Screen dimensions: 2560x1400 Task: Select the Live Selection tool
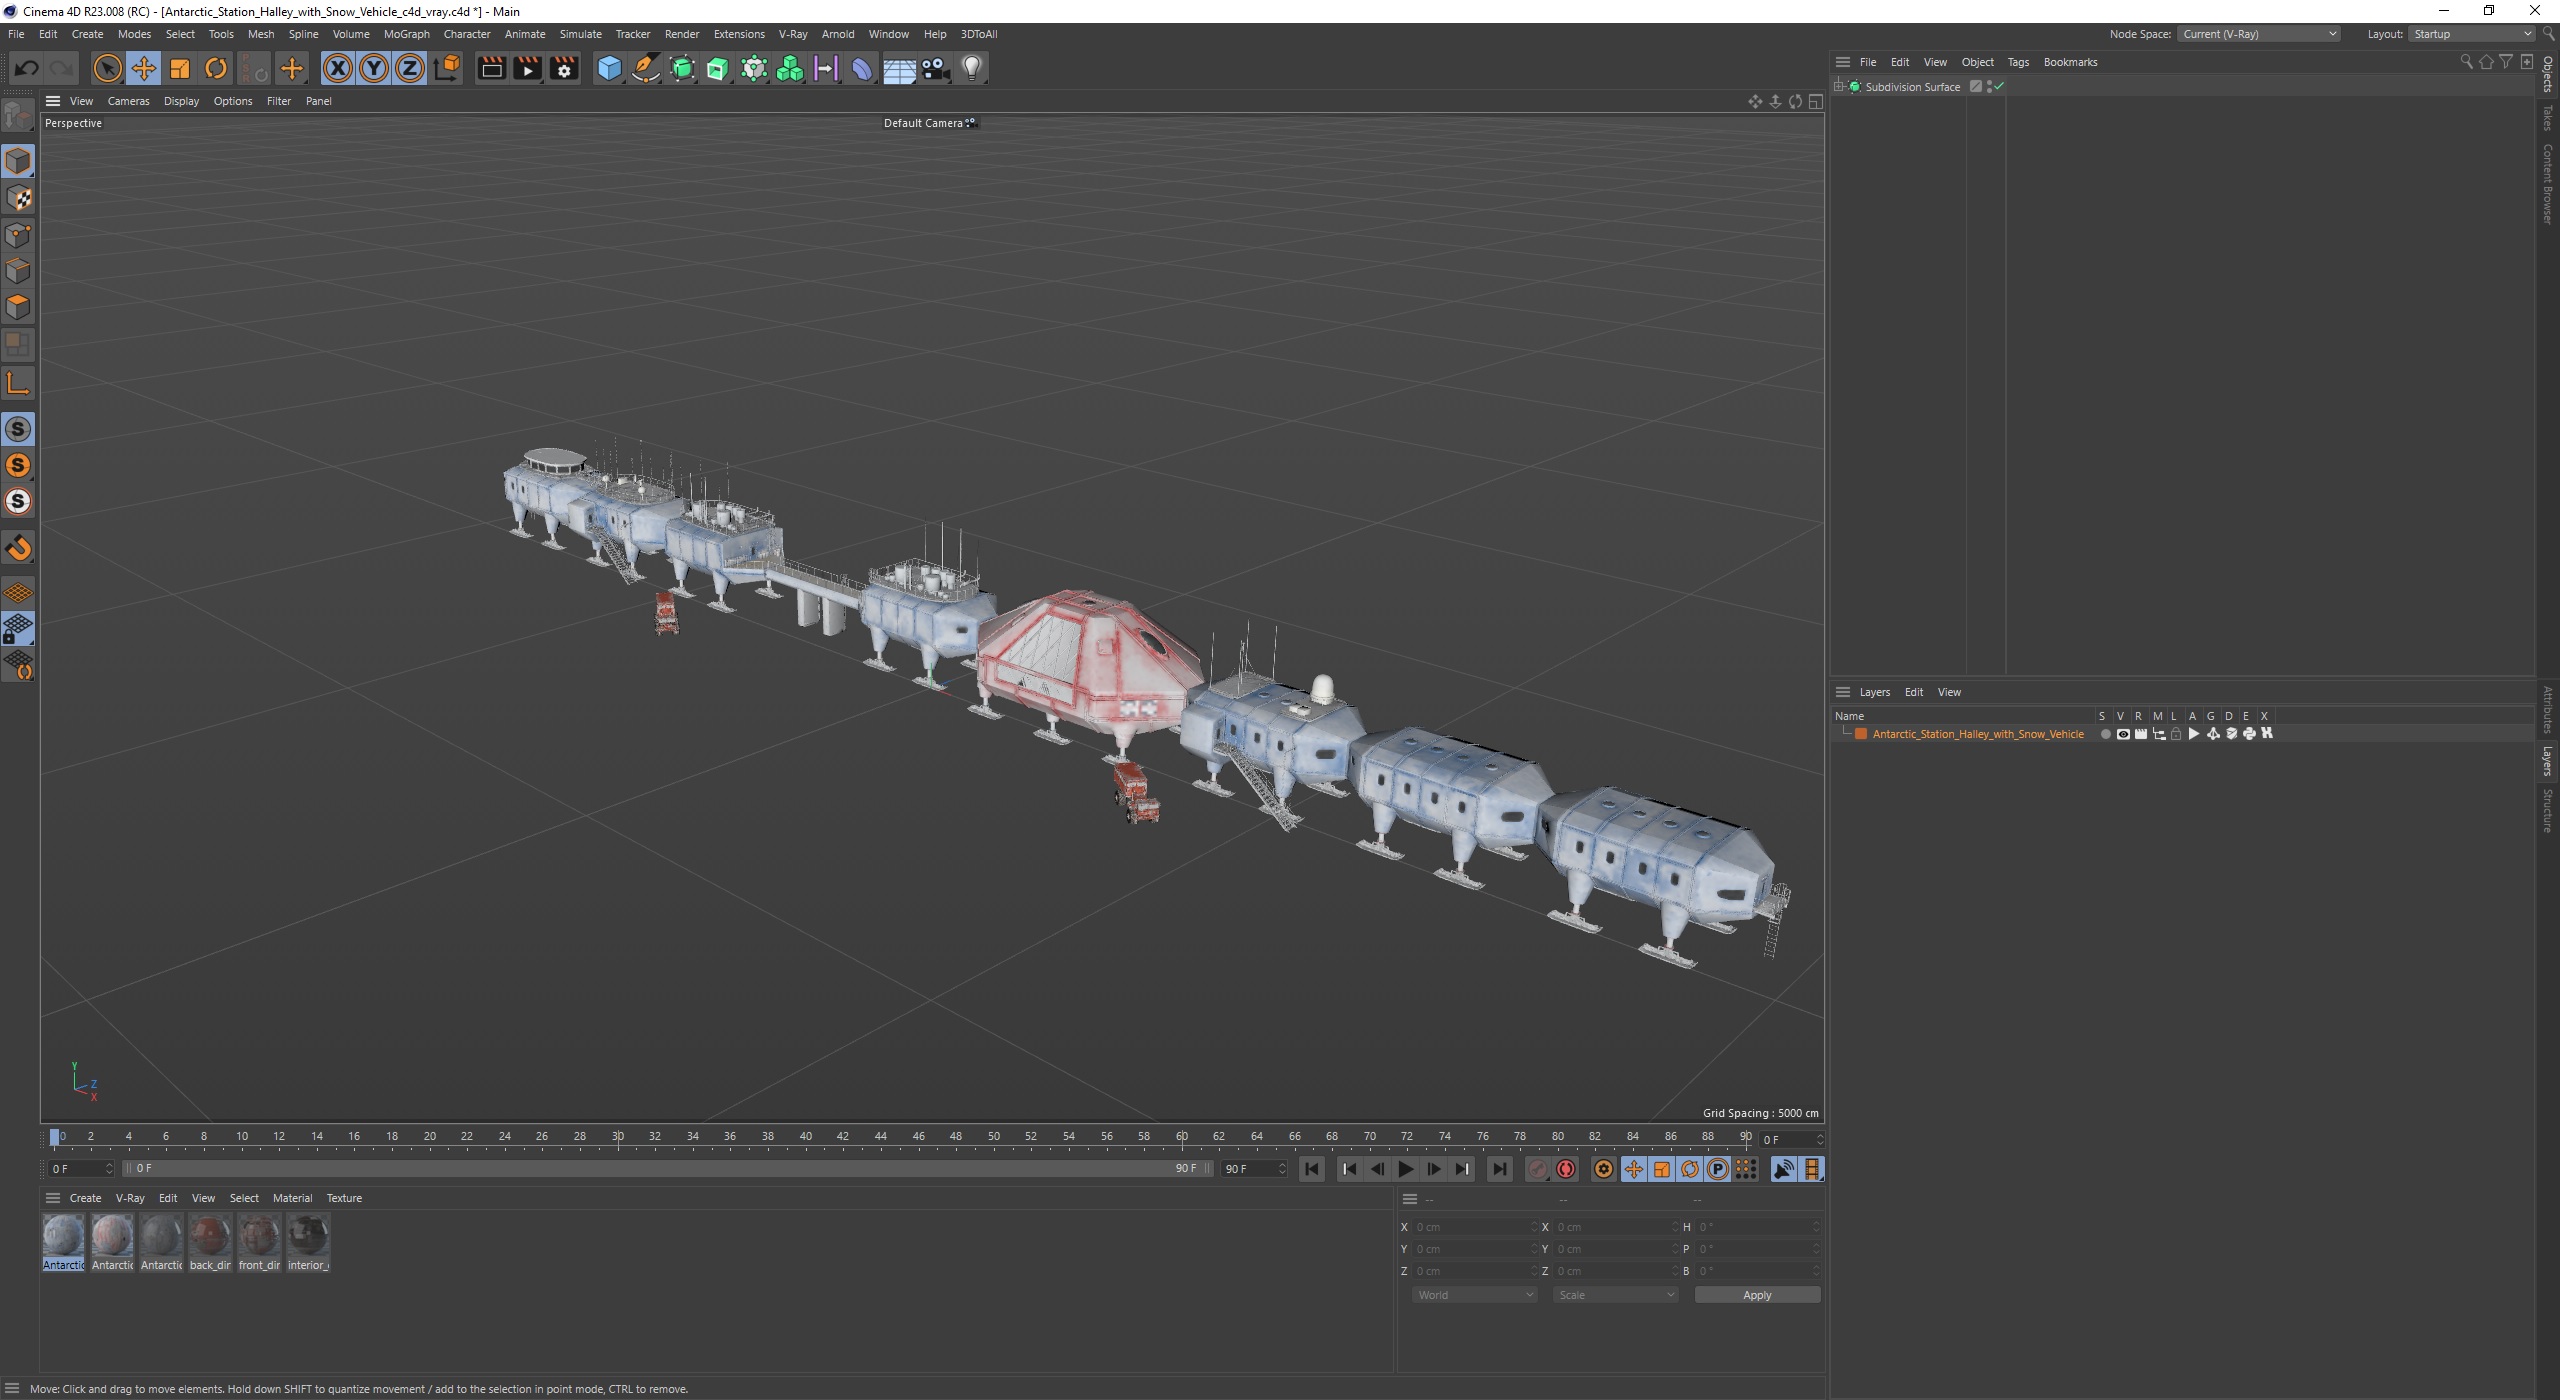[x=107, y=68]
